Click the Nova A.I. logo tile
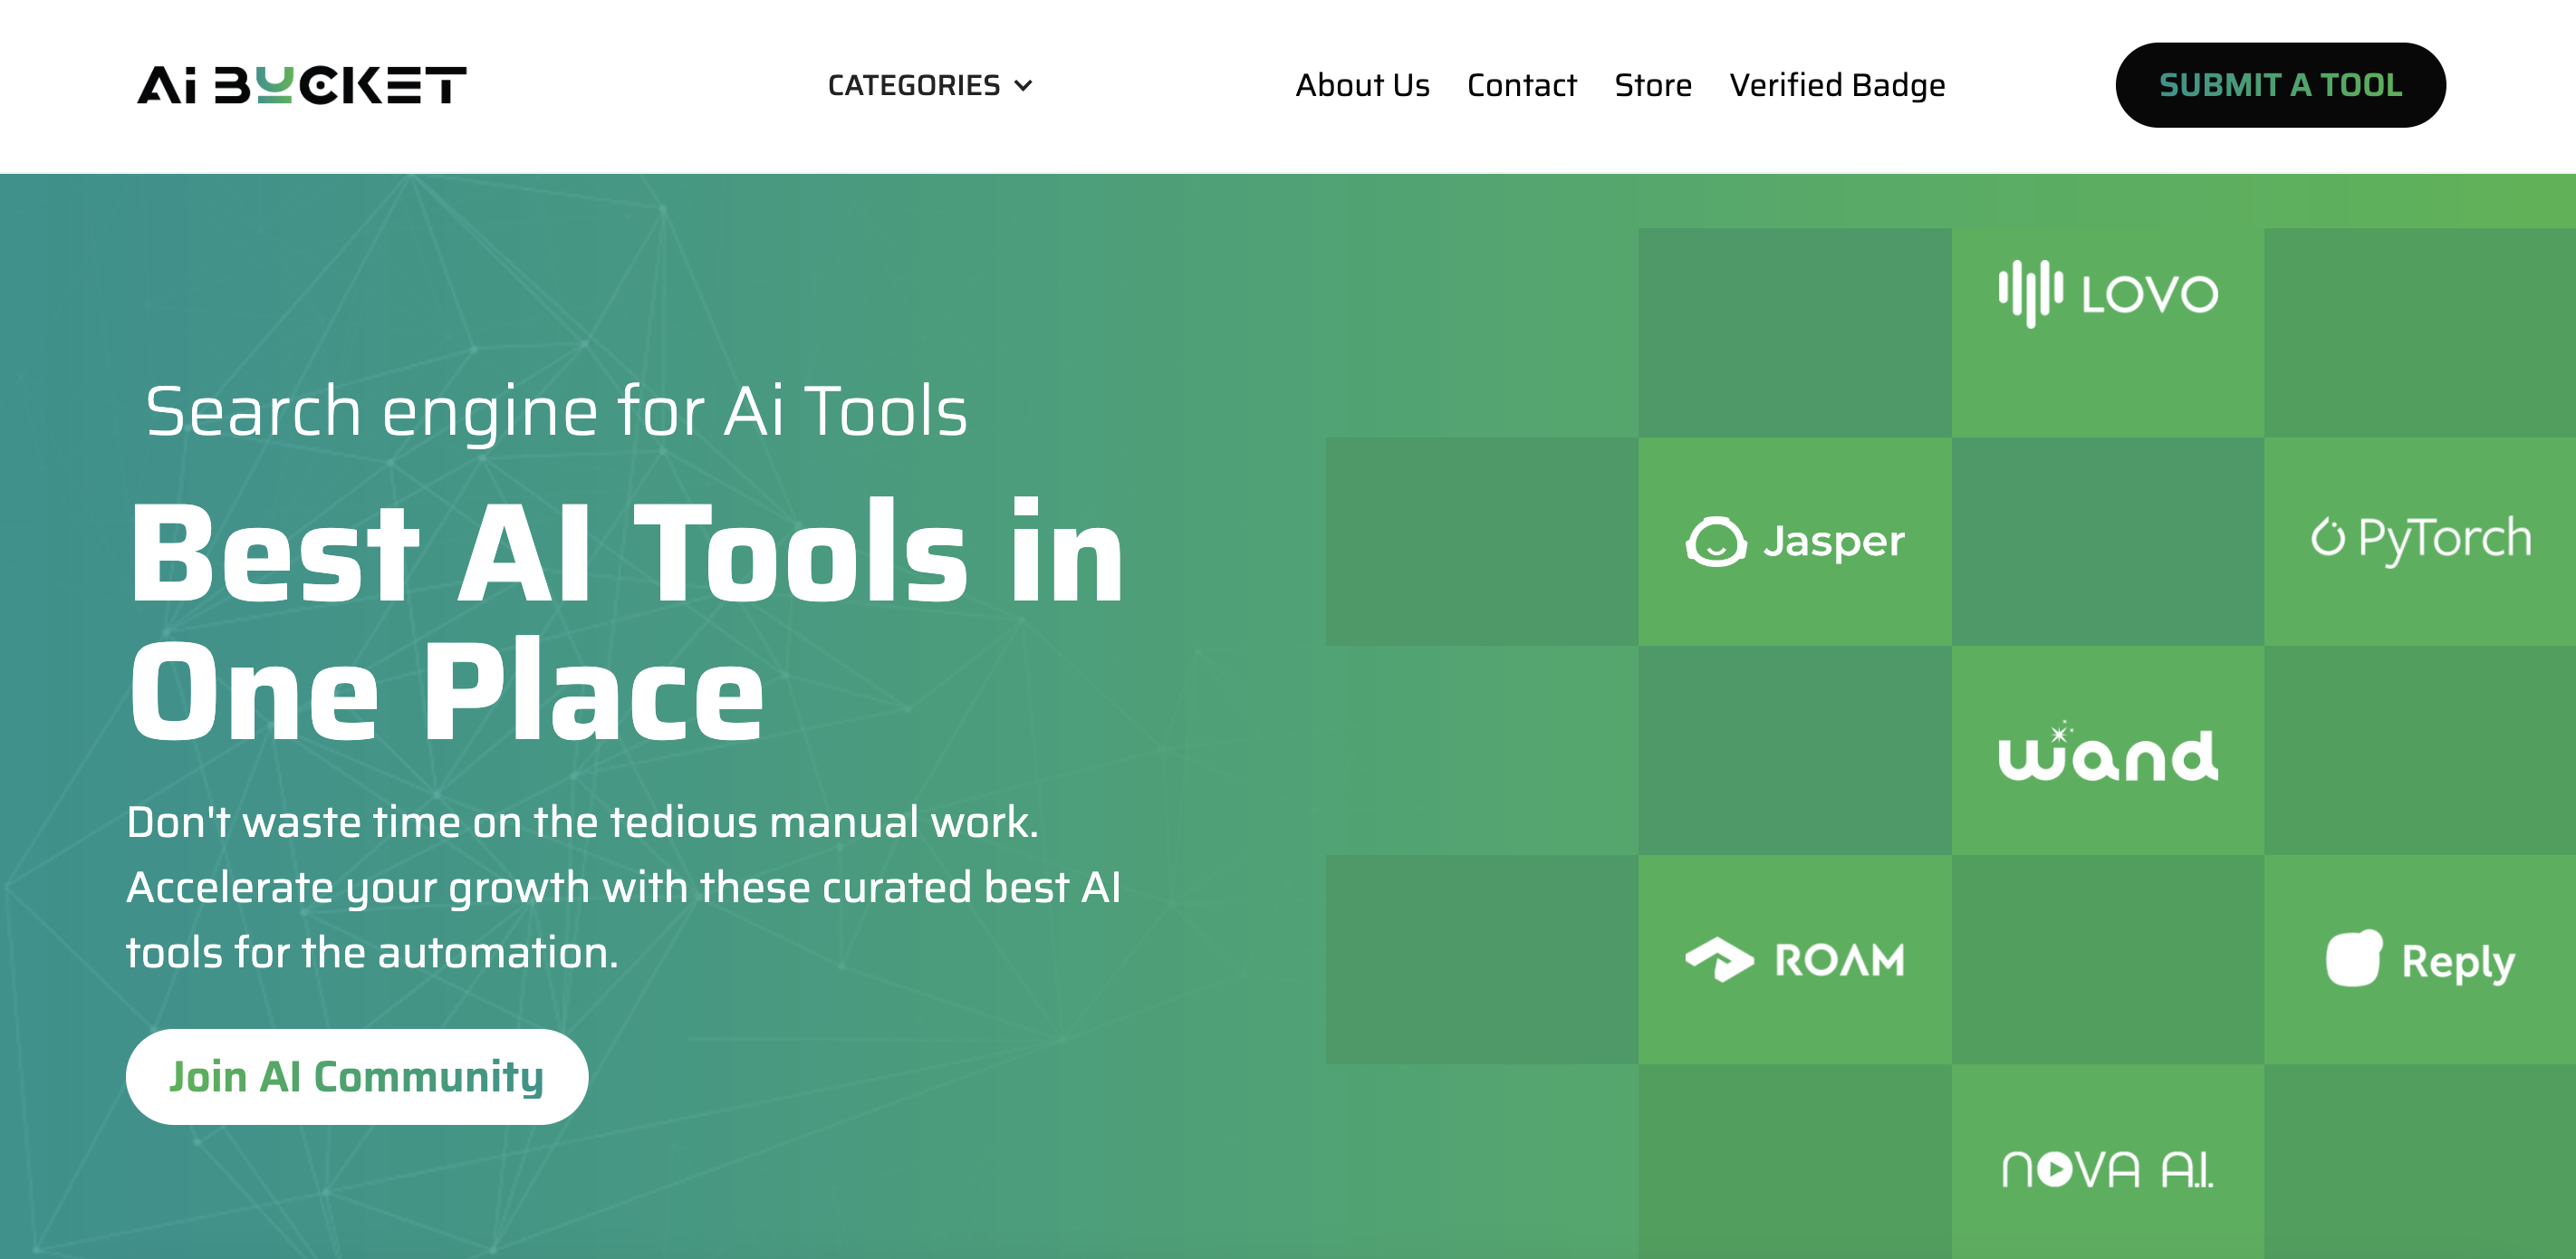Screen dimensions: 2576x1259 tap(2107, 1167)
